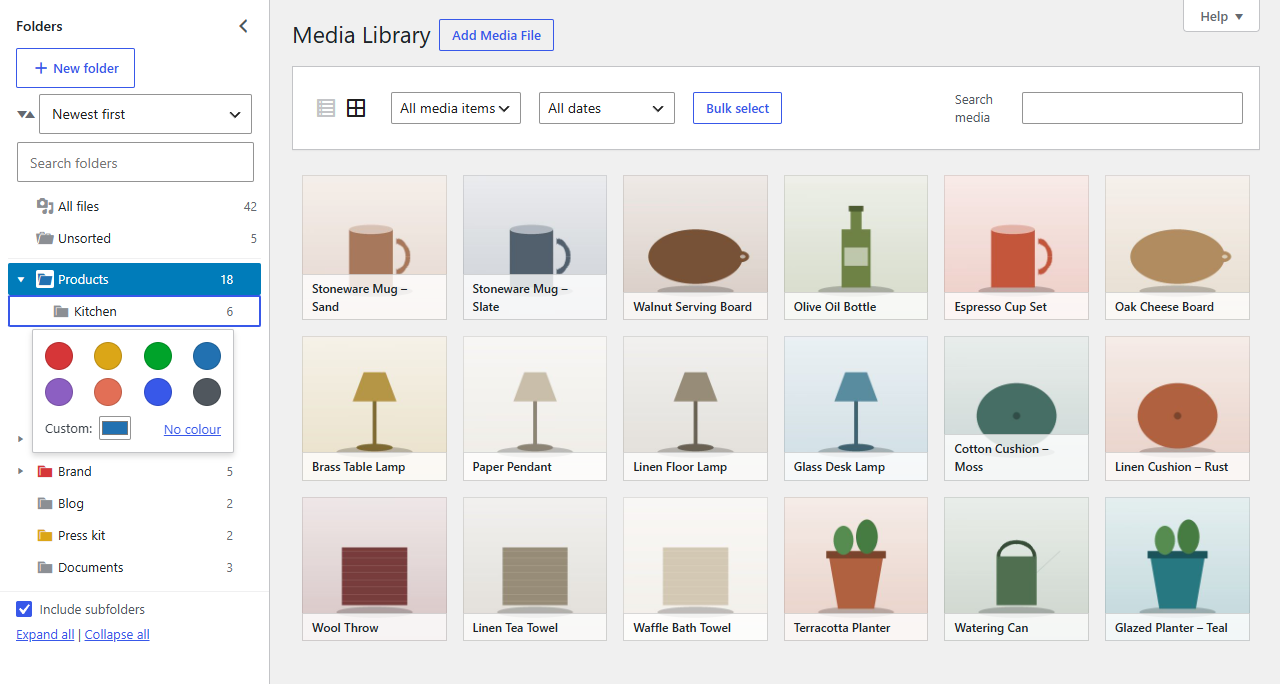Image resolution: width=1280 pixels, height=684 pixels.
Task: Select the Brand folder row
Action: (x=134, y=471)
